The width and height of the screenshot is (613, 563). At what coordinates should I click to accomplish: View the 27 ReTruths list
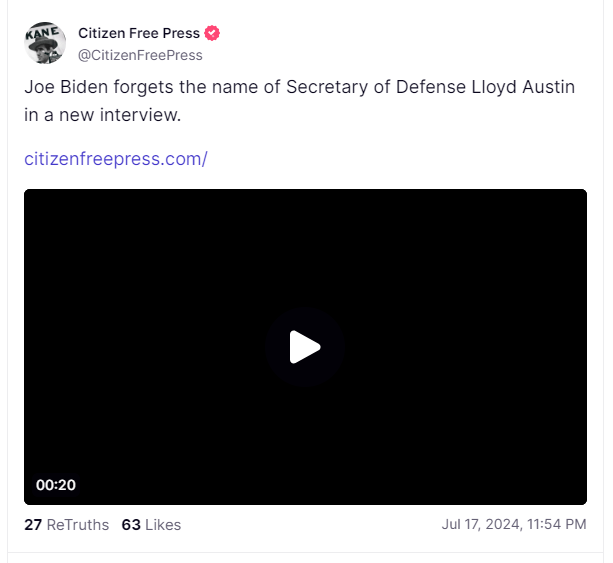pyautogui.click(x=66, y=525)
